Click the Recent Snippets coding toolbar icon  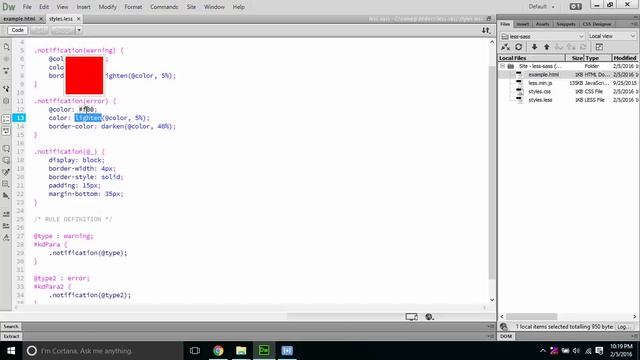point(6,184)
